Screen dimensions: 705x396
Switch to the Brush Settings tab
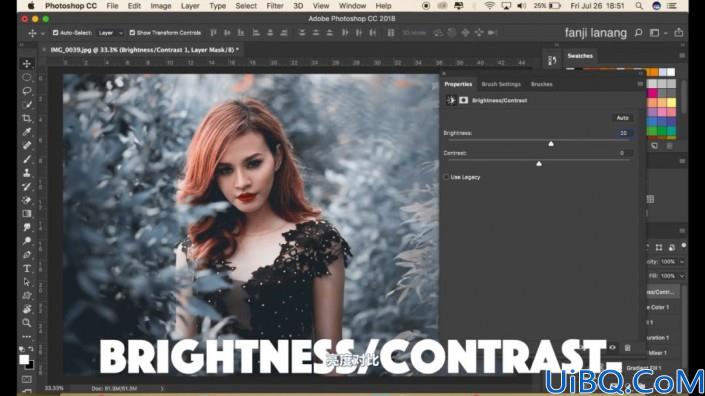click(x=501, y=84)
